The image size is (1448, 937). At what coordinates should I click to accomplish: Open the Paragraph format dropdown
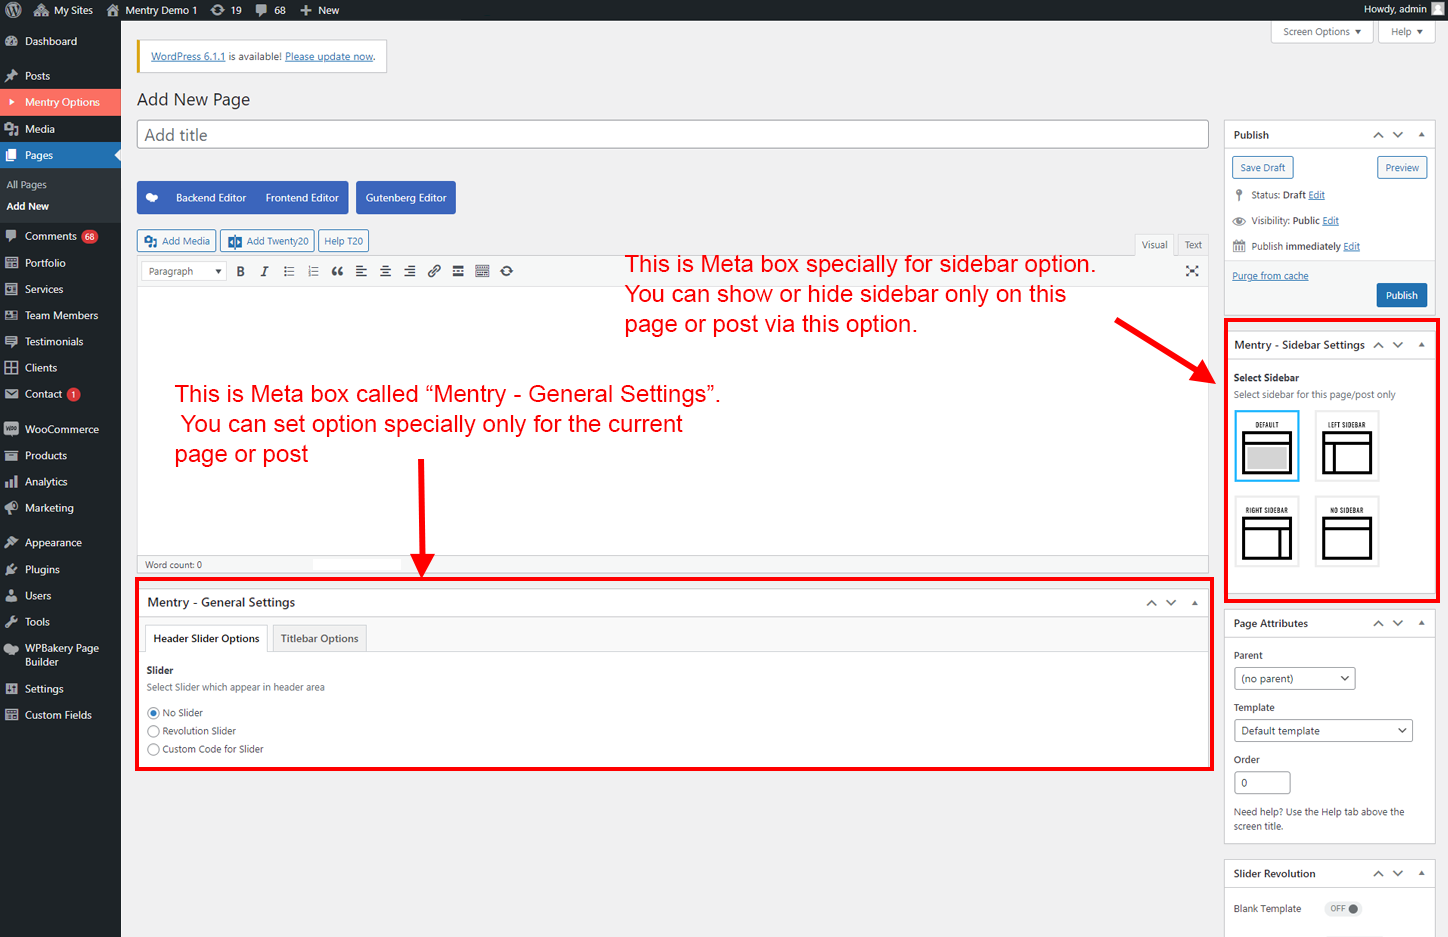[185, 271]
